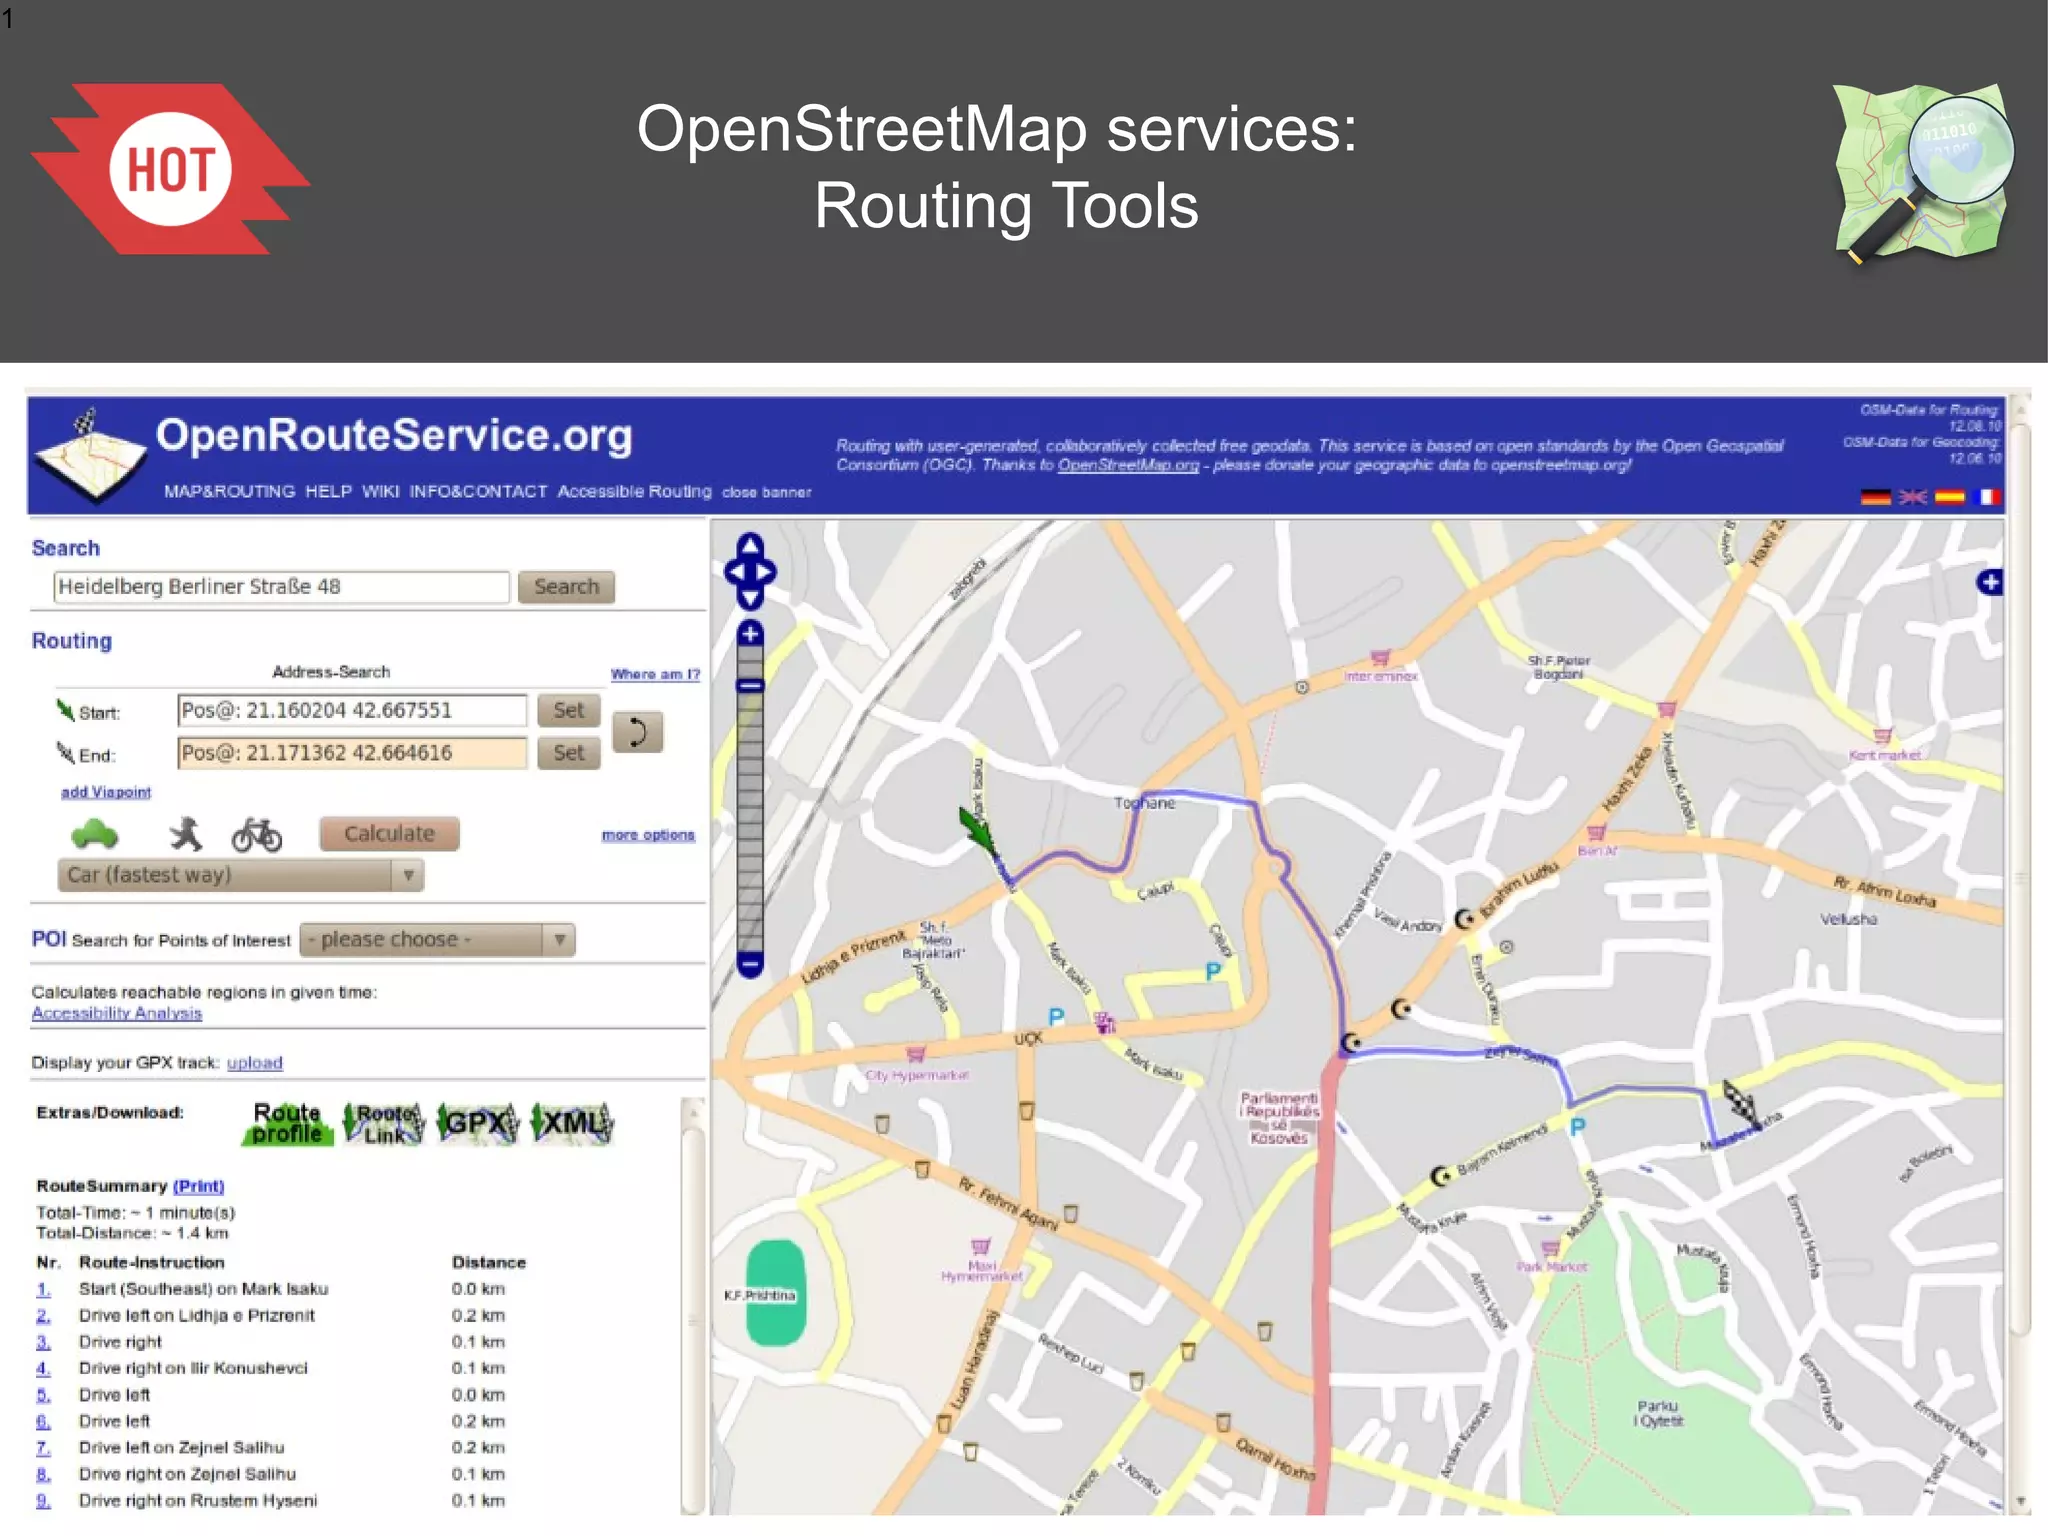This screenshot has height=1536, width=2048.
Task: Open OpenStreetMap.org link in banner
Action: [1128, 465]
